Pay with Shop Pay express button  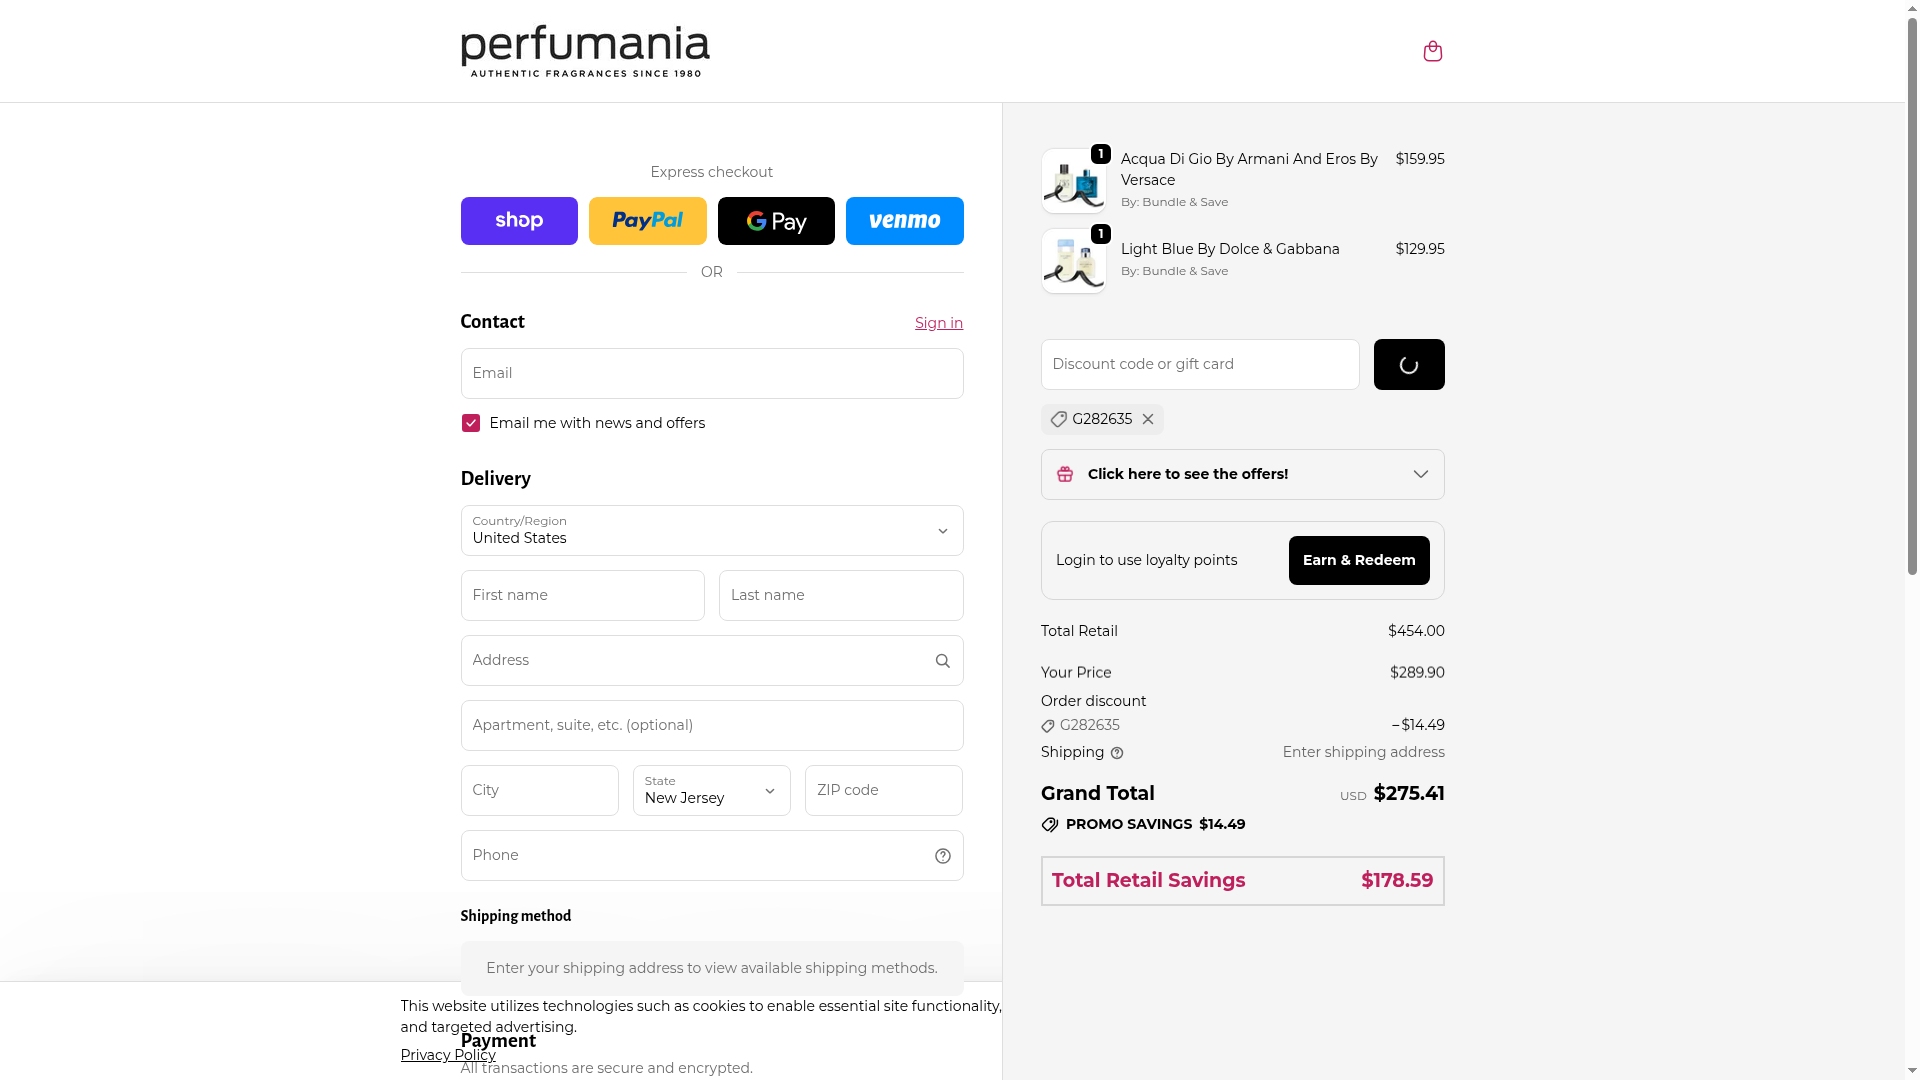[x=519, y=221]
